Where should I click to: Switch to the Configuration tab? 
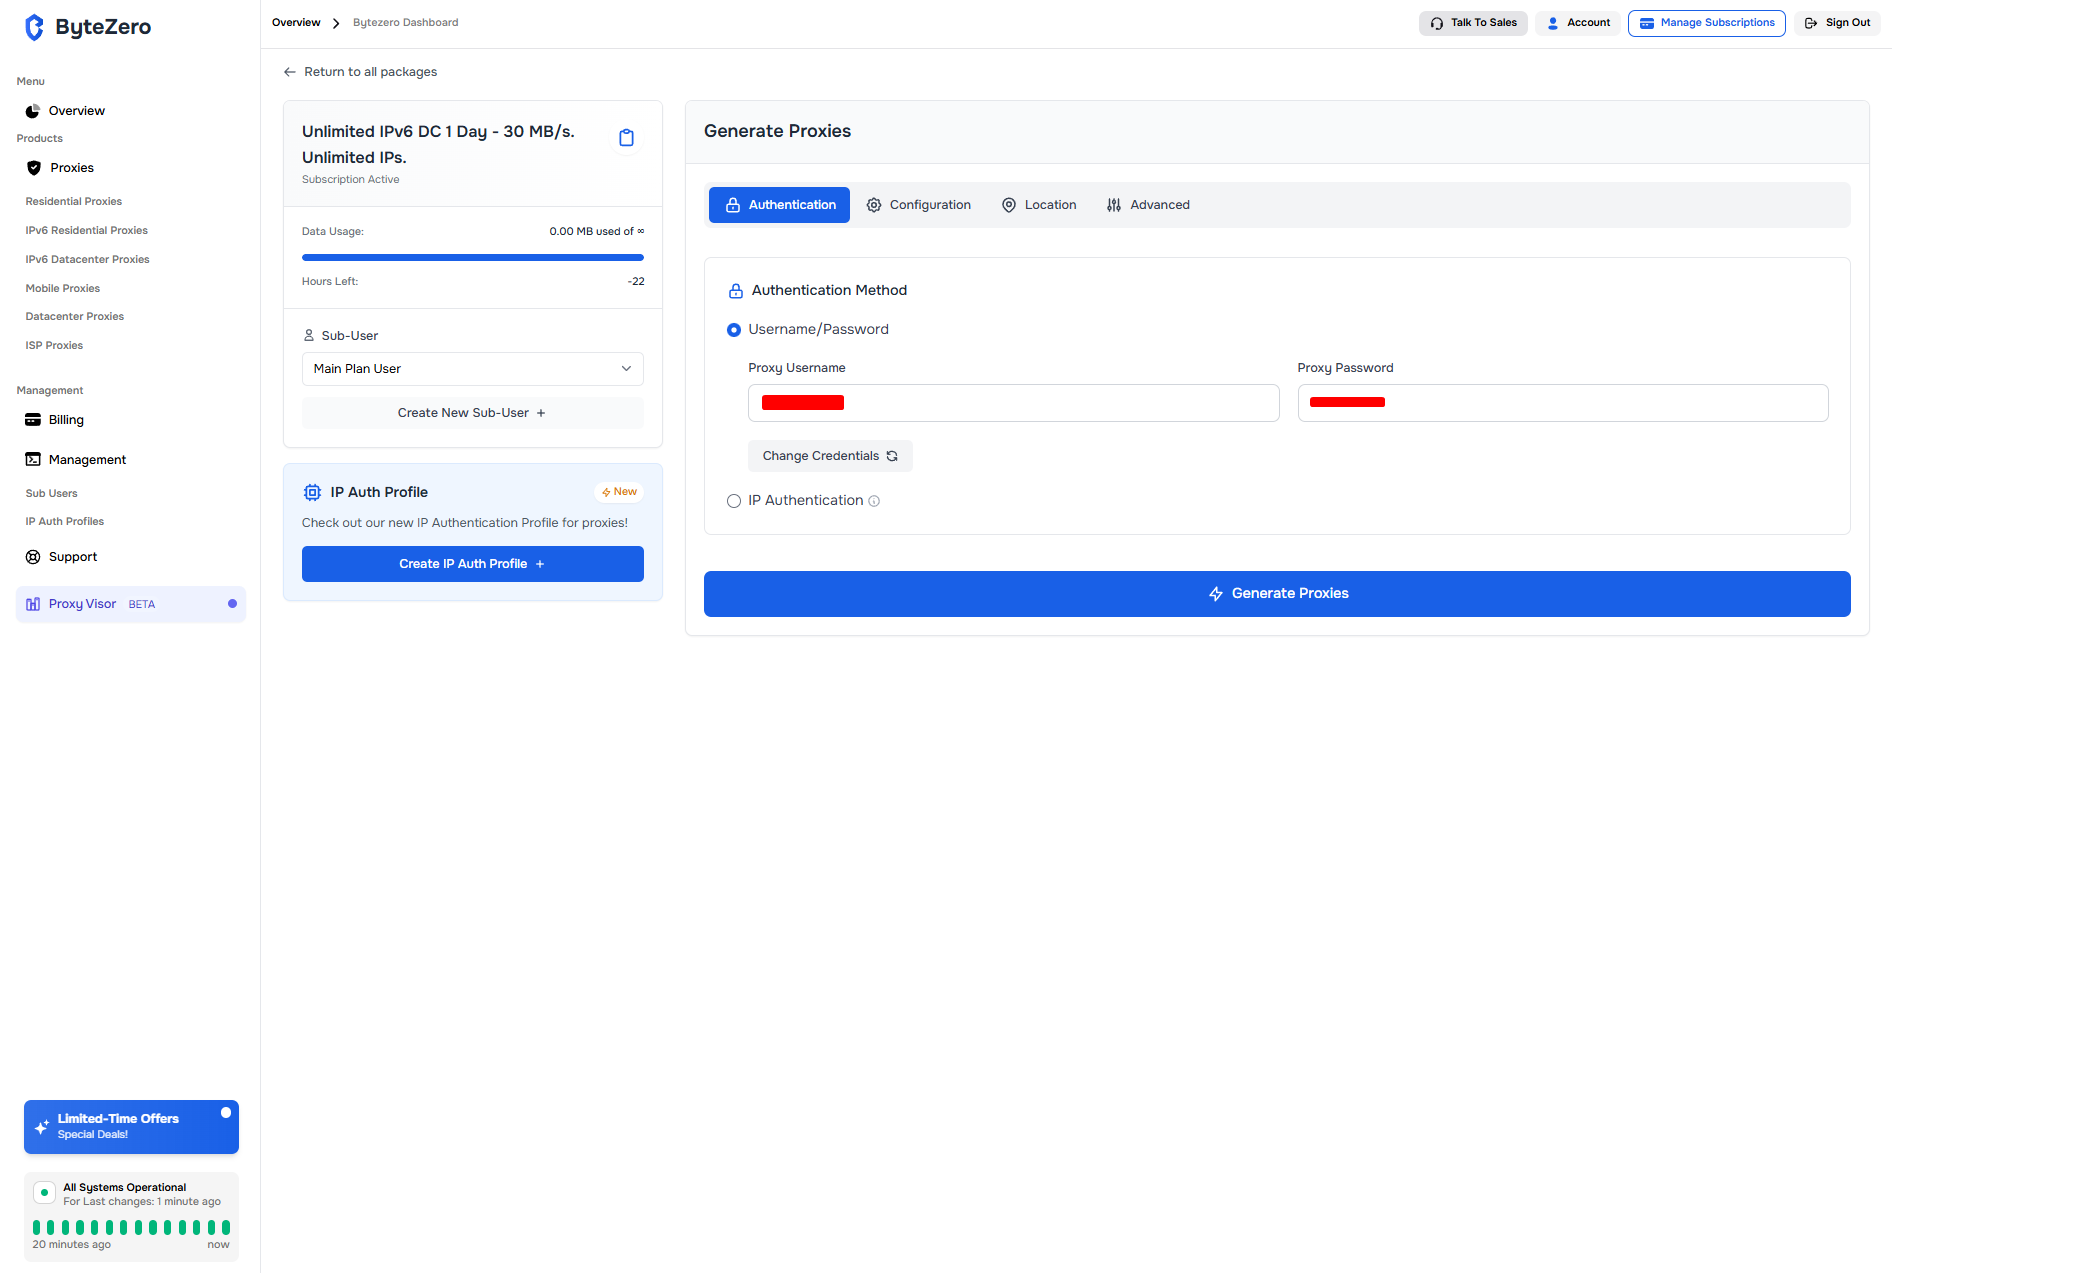[918, 205]
